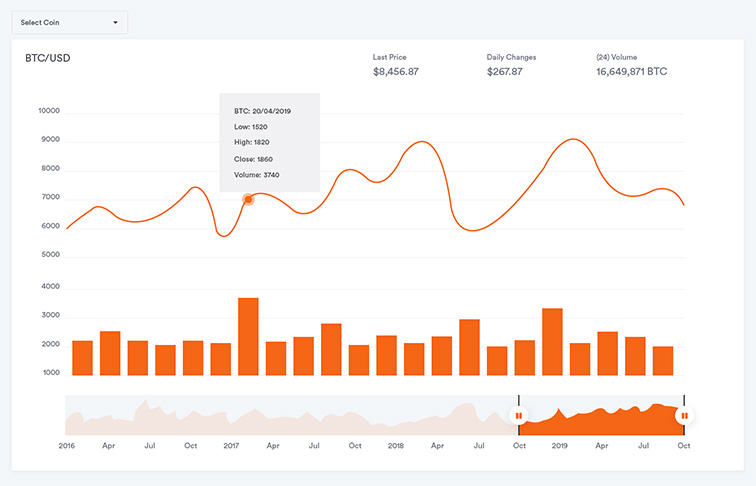Image resolution: width=756 pixels, height=486 pixels.
Task: Click the arrow icon in Select Coin
Action: 115,22
